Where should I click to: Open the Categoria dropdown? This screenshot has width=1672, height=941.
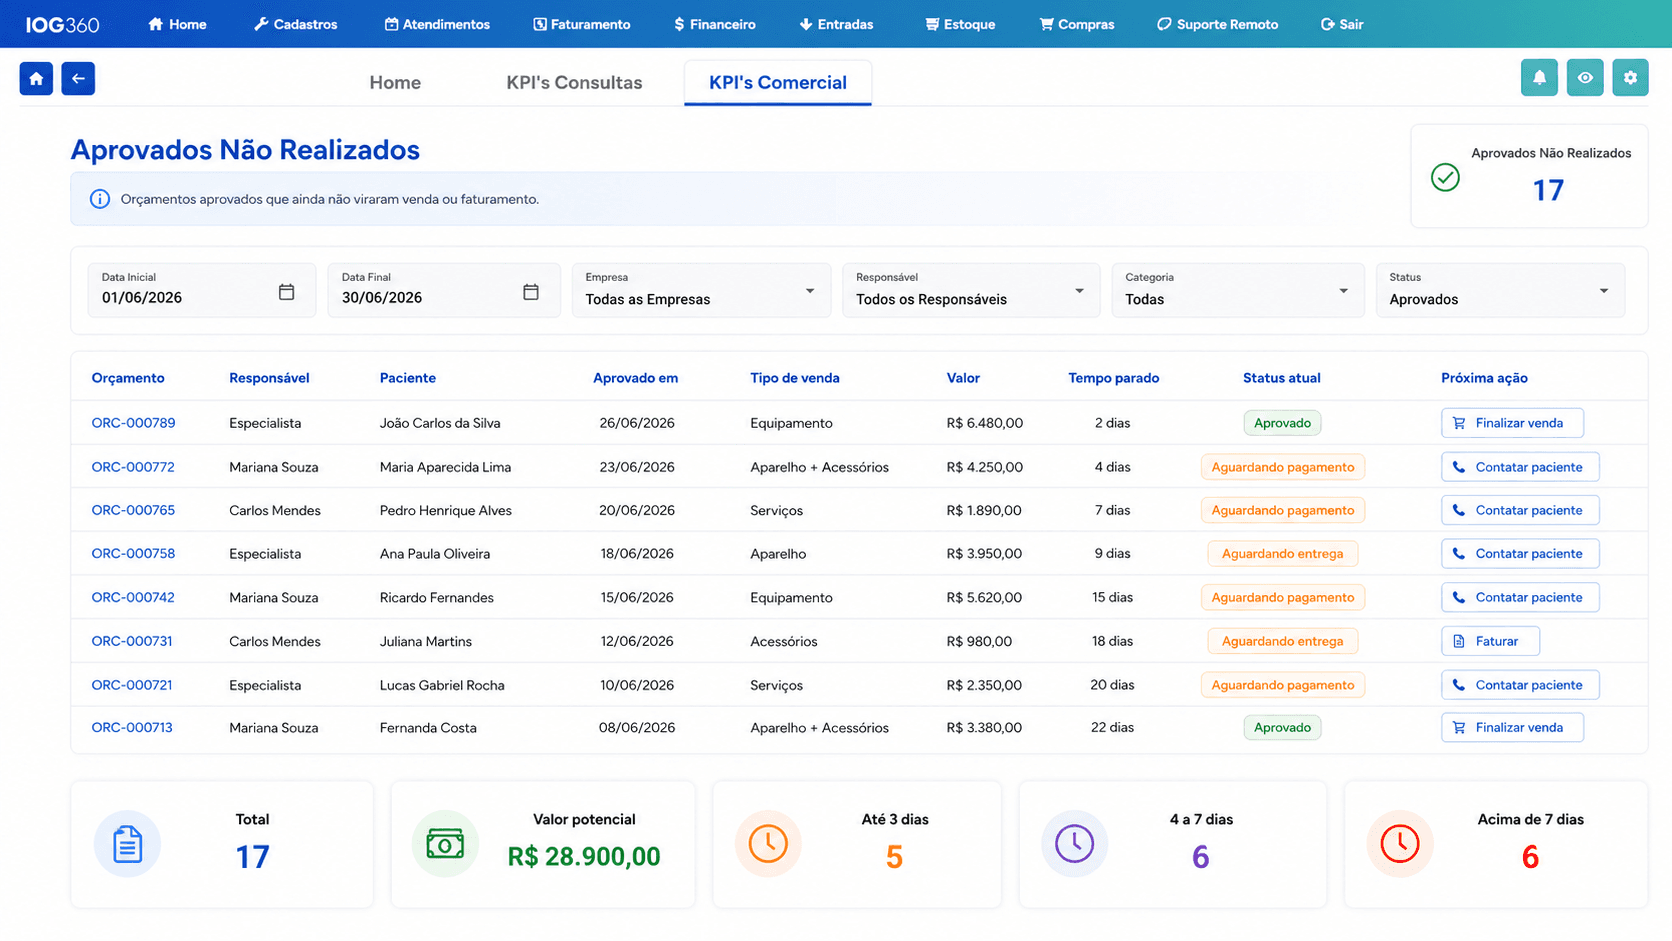tap(1238, 290)
